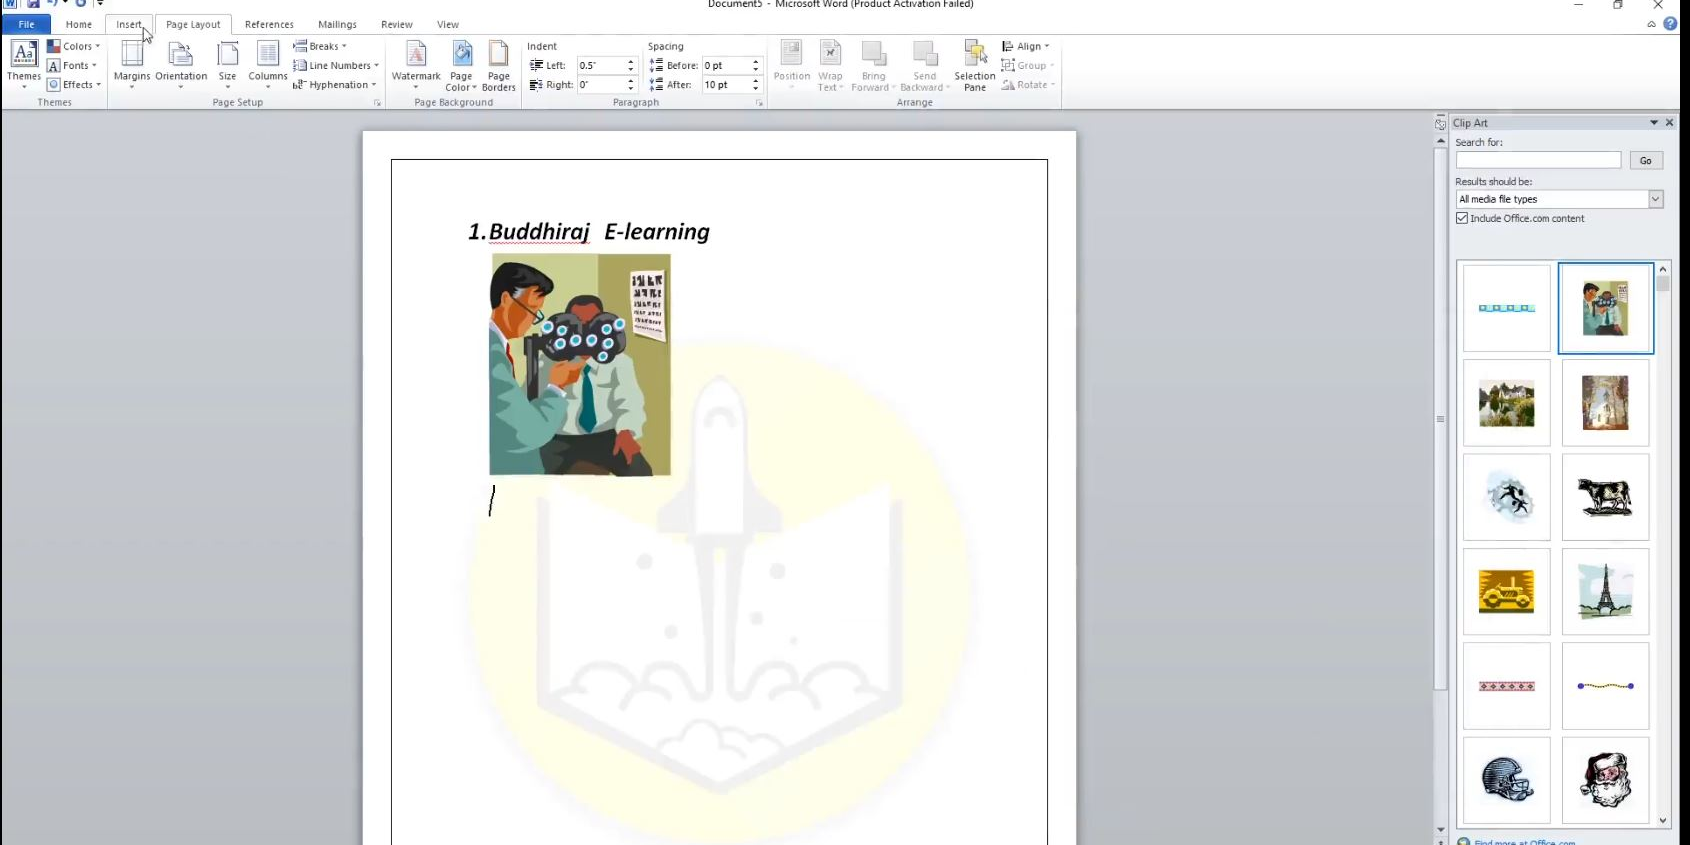Click the Clip Art search field
Image resolution: width=1690 pixels, height=845 pixels.
[x=1537, y=160]
